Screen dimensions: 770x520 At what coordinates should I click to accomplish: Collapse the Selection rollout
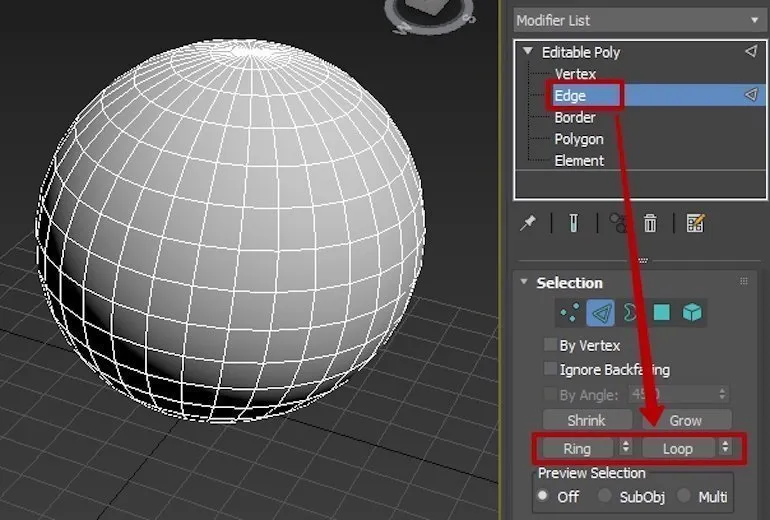point(523,283)
